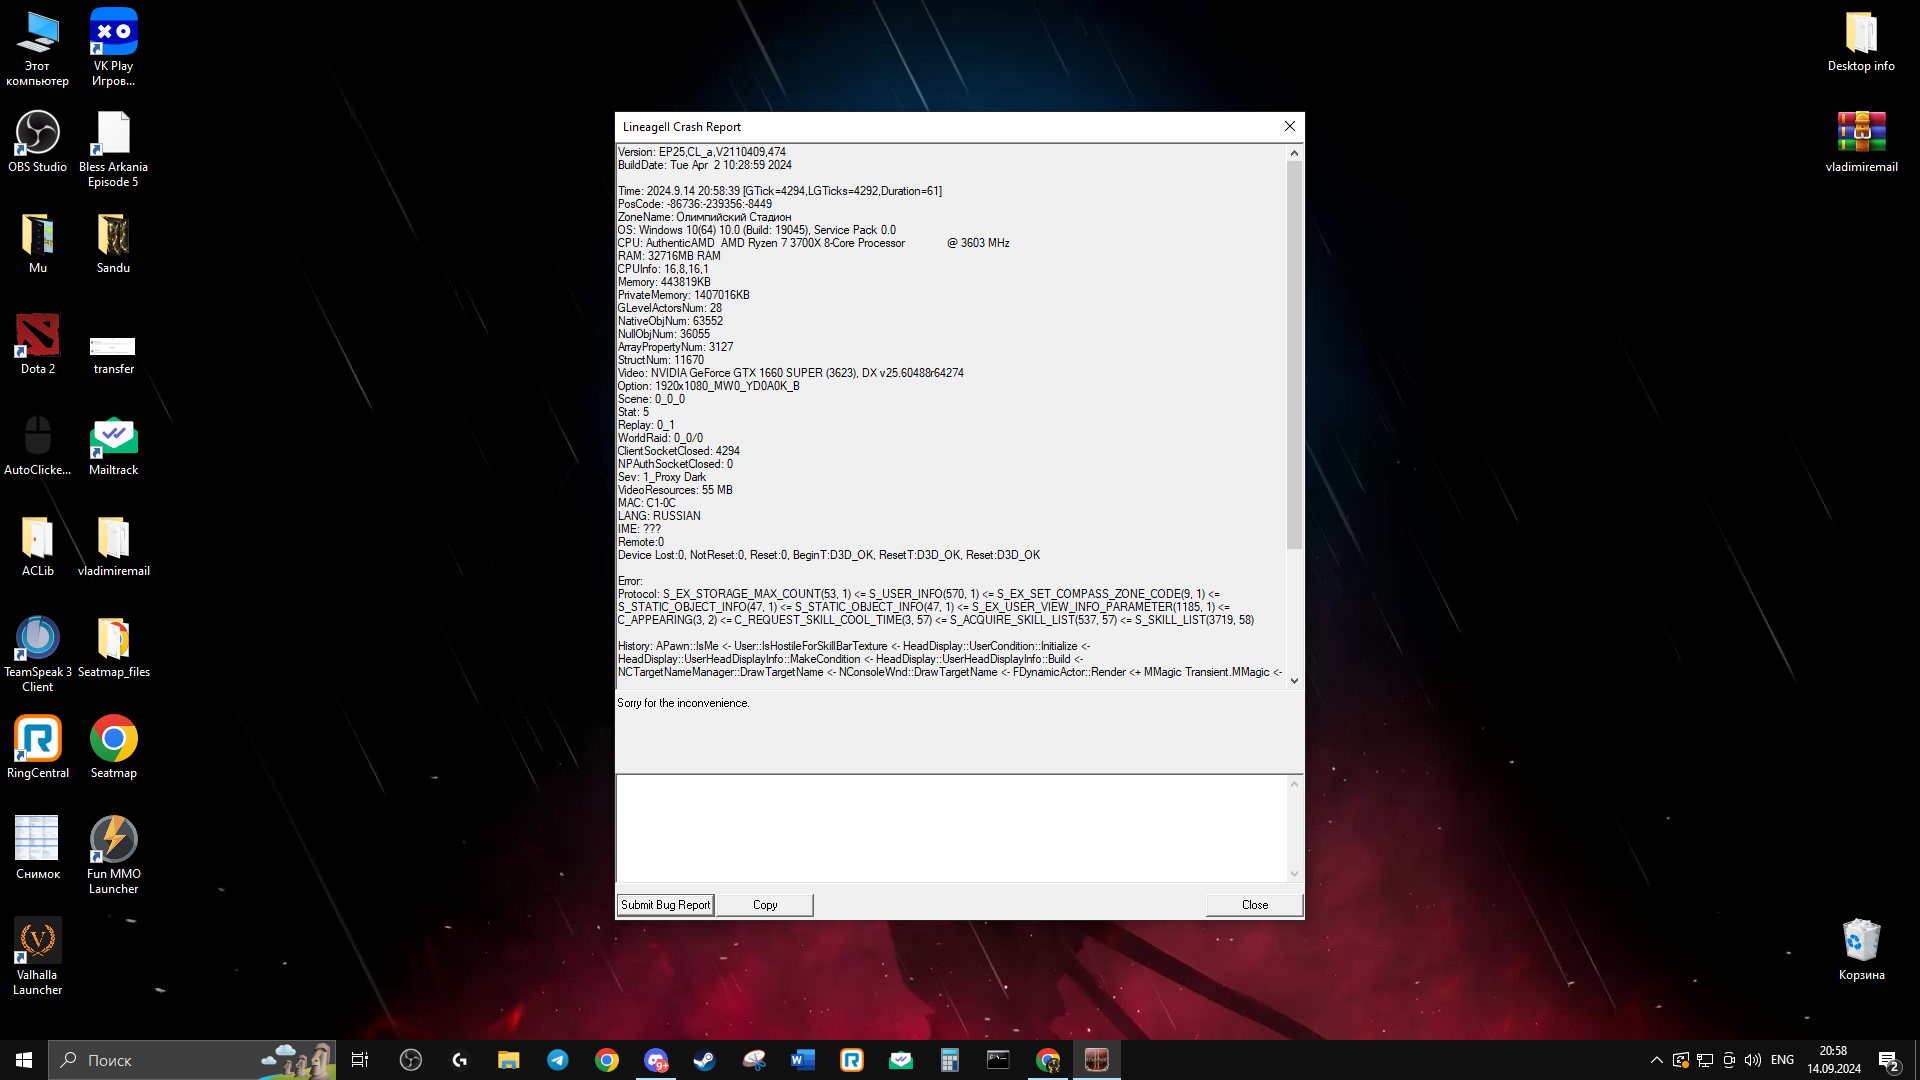Viewport: 1920px width, 1080px height.
Task: Click the Submit Bug Report button
Action: 665,905
